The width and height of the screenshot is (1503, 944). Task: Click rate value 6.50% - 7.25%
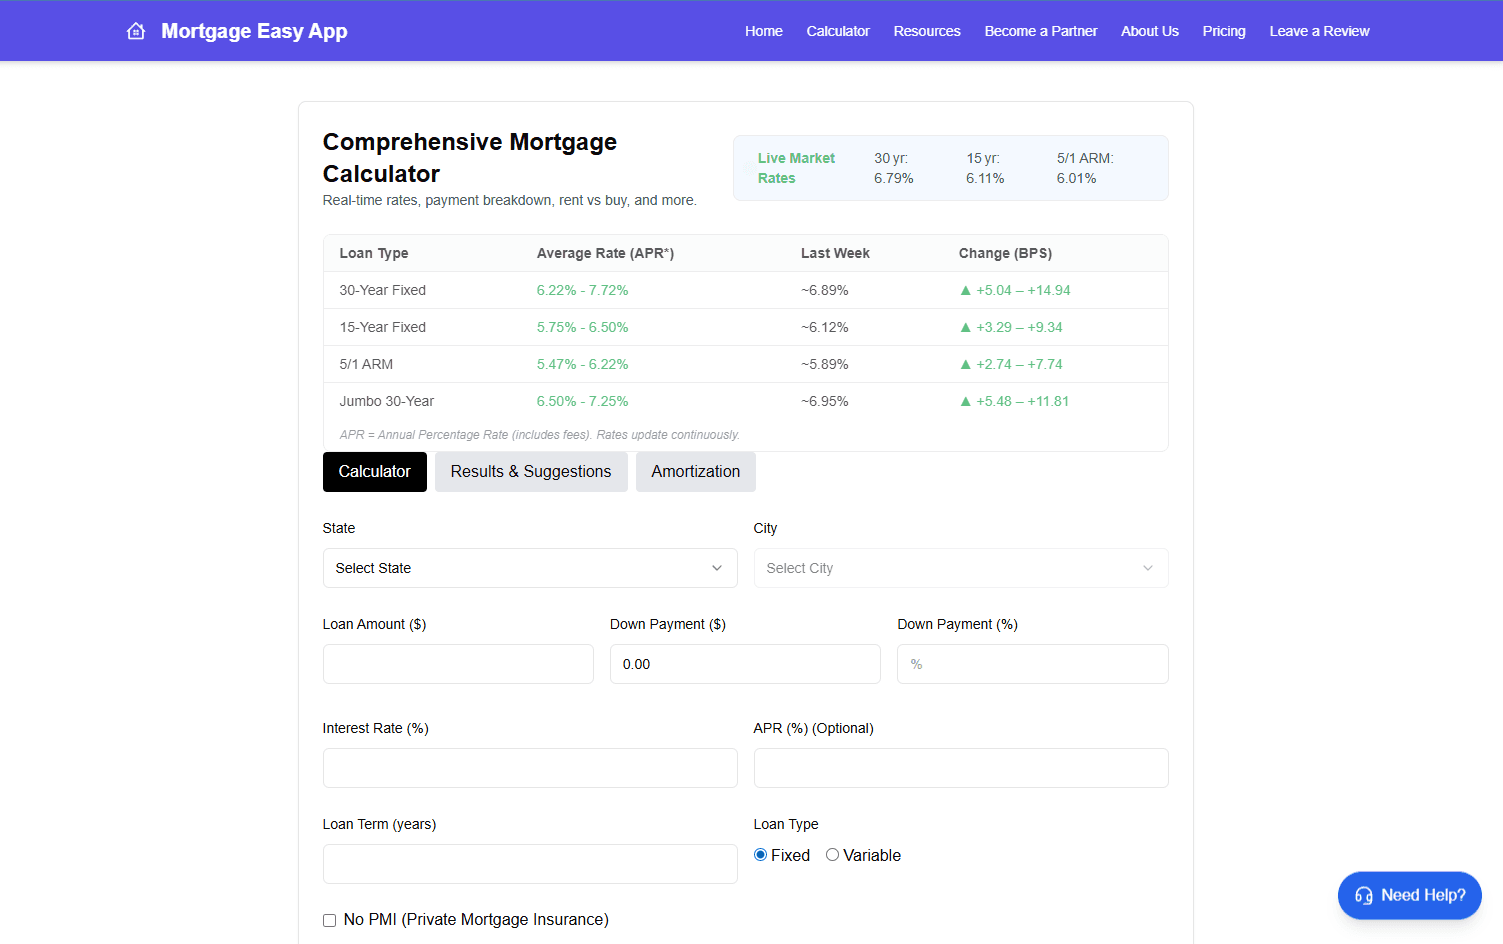click(x=583, y=401)
